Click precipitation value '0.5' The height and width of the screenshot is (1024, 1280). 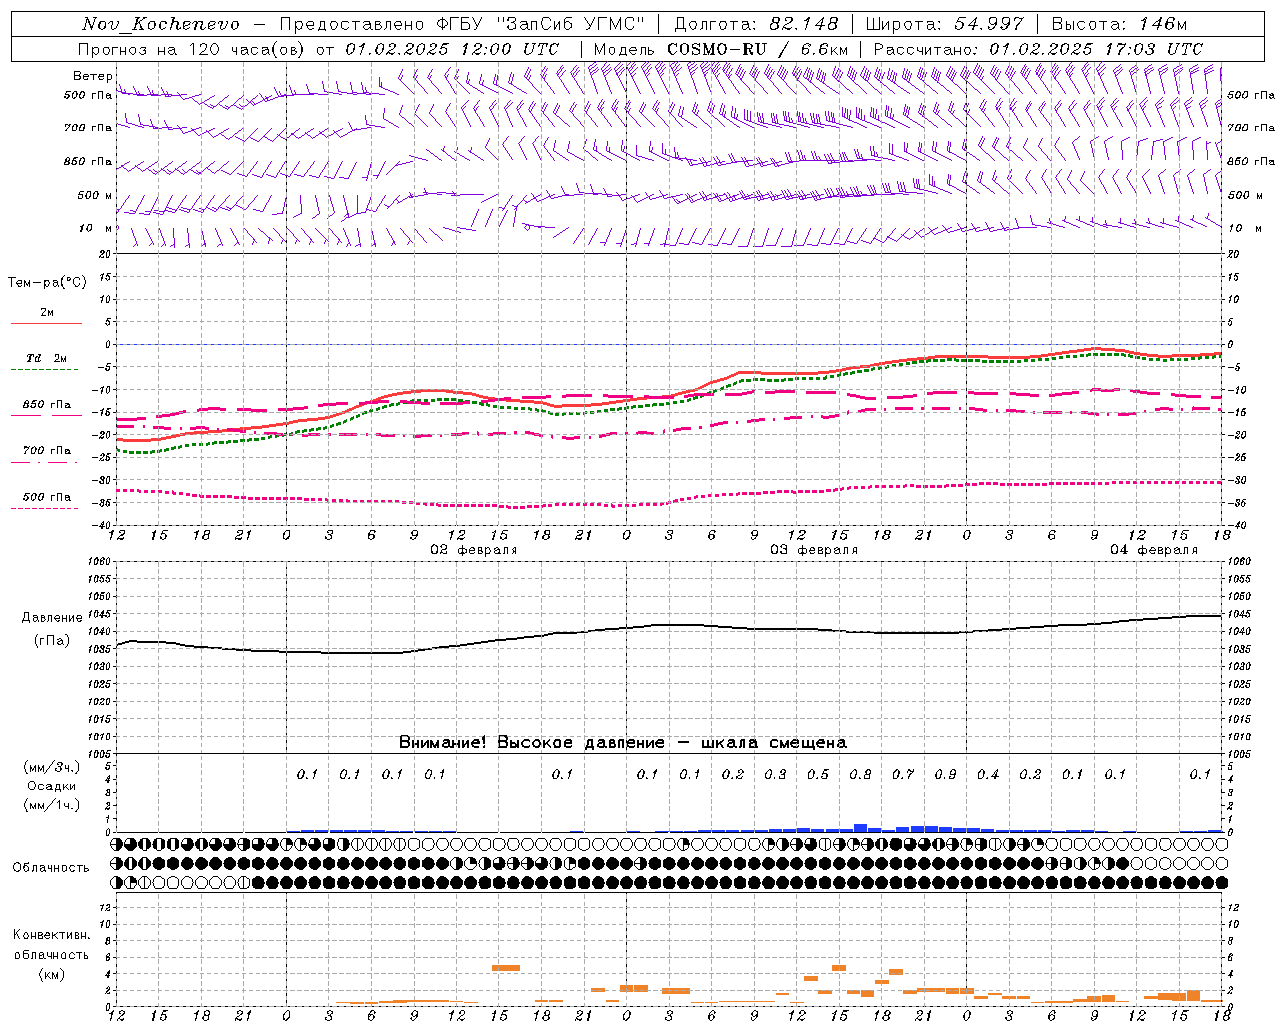pyautogui.click(x=818, y=775)
